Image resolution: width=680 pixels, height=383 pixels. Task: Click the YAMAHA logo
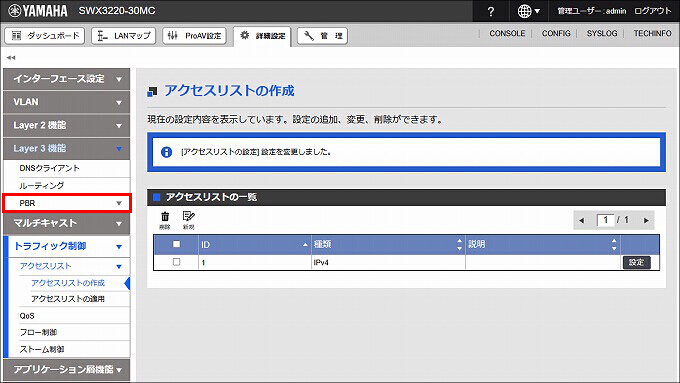tap(38, 11)
